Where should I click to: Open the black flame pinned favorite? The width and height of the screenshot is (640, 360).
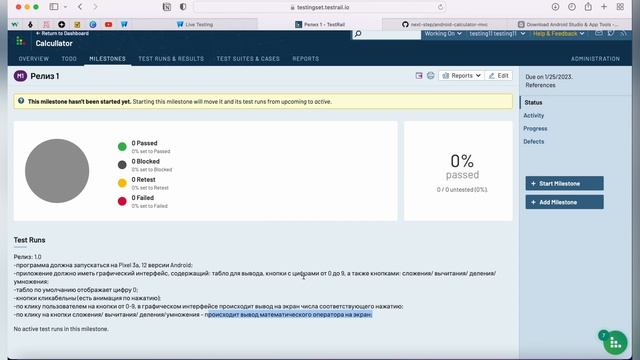(30, 24)
